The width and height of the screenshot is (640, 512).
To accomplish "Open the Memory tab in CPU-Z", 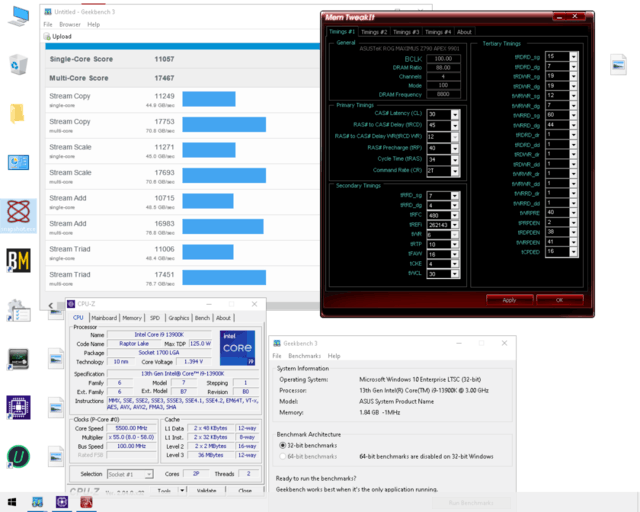I will coord(132,318).
